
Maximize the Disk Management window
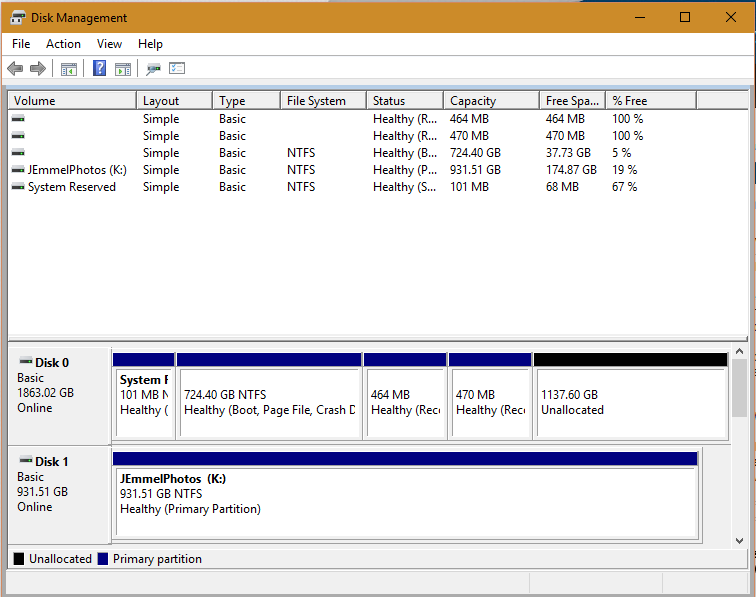point(685,18)
